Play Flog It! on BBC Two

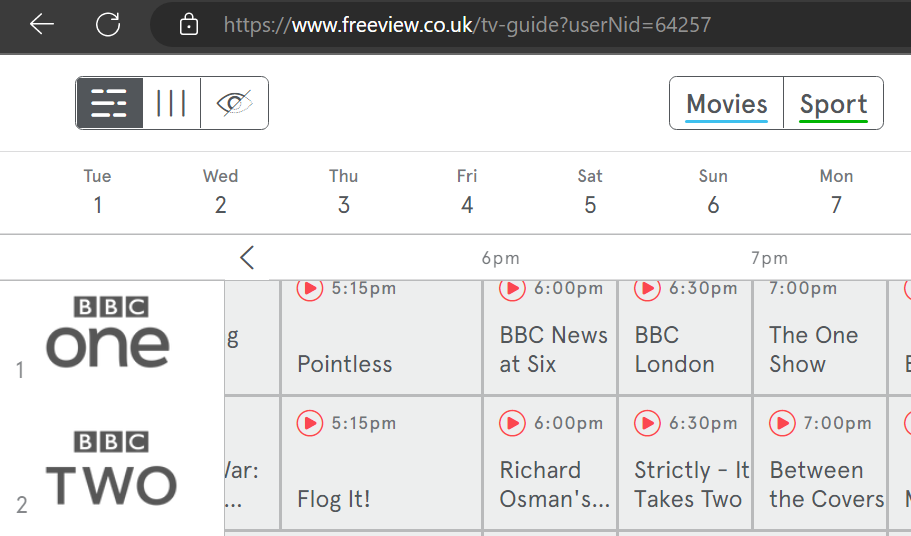(x=310, y=424)
